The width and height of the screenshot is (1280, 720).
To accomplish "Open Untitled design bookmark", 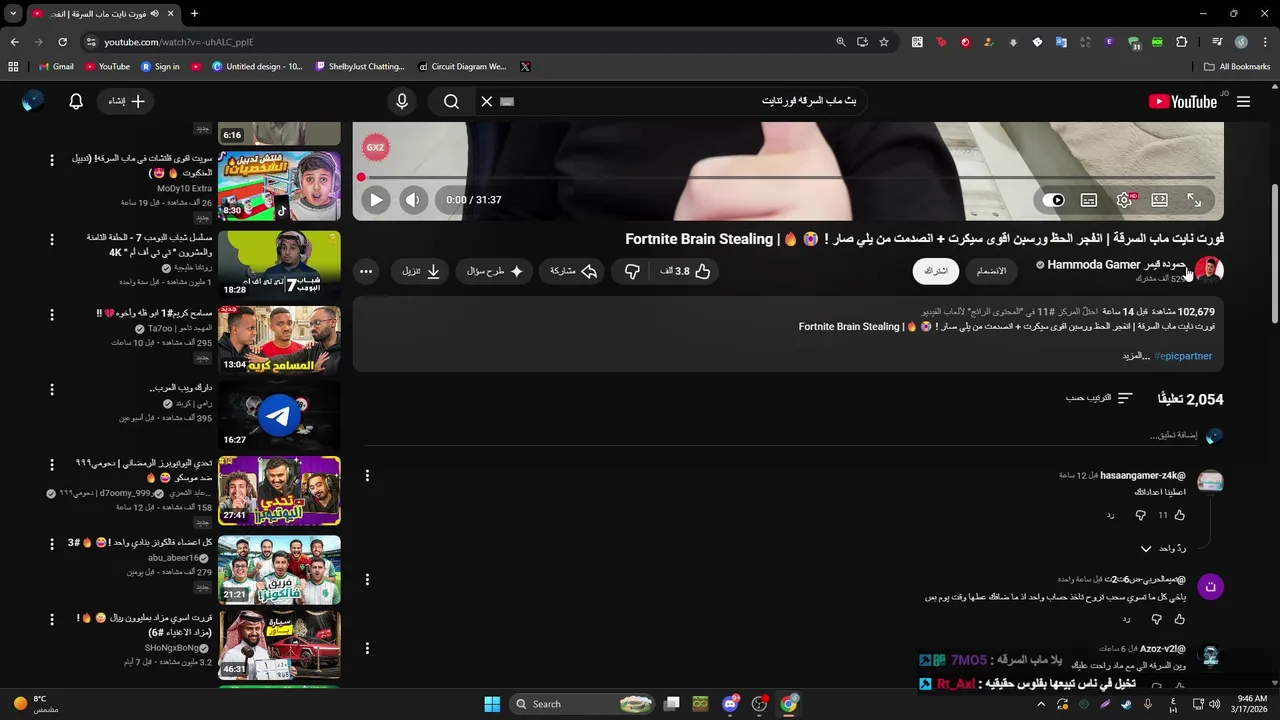I will pos(257,67).
